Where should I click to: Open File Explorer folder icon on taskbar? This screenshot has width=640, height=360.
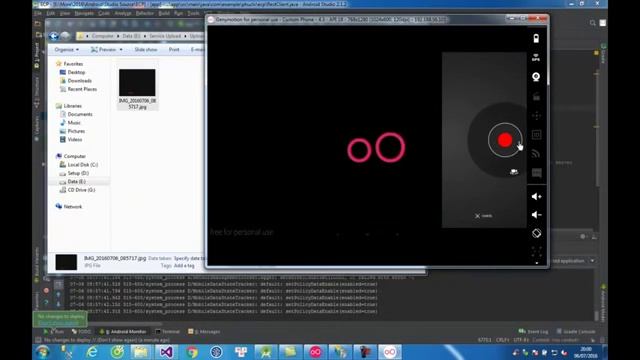pyautogui.click(x=141, y=352)
